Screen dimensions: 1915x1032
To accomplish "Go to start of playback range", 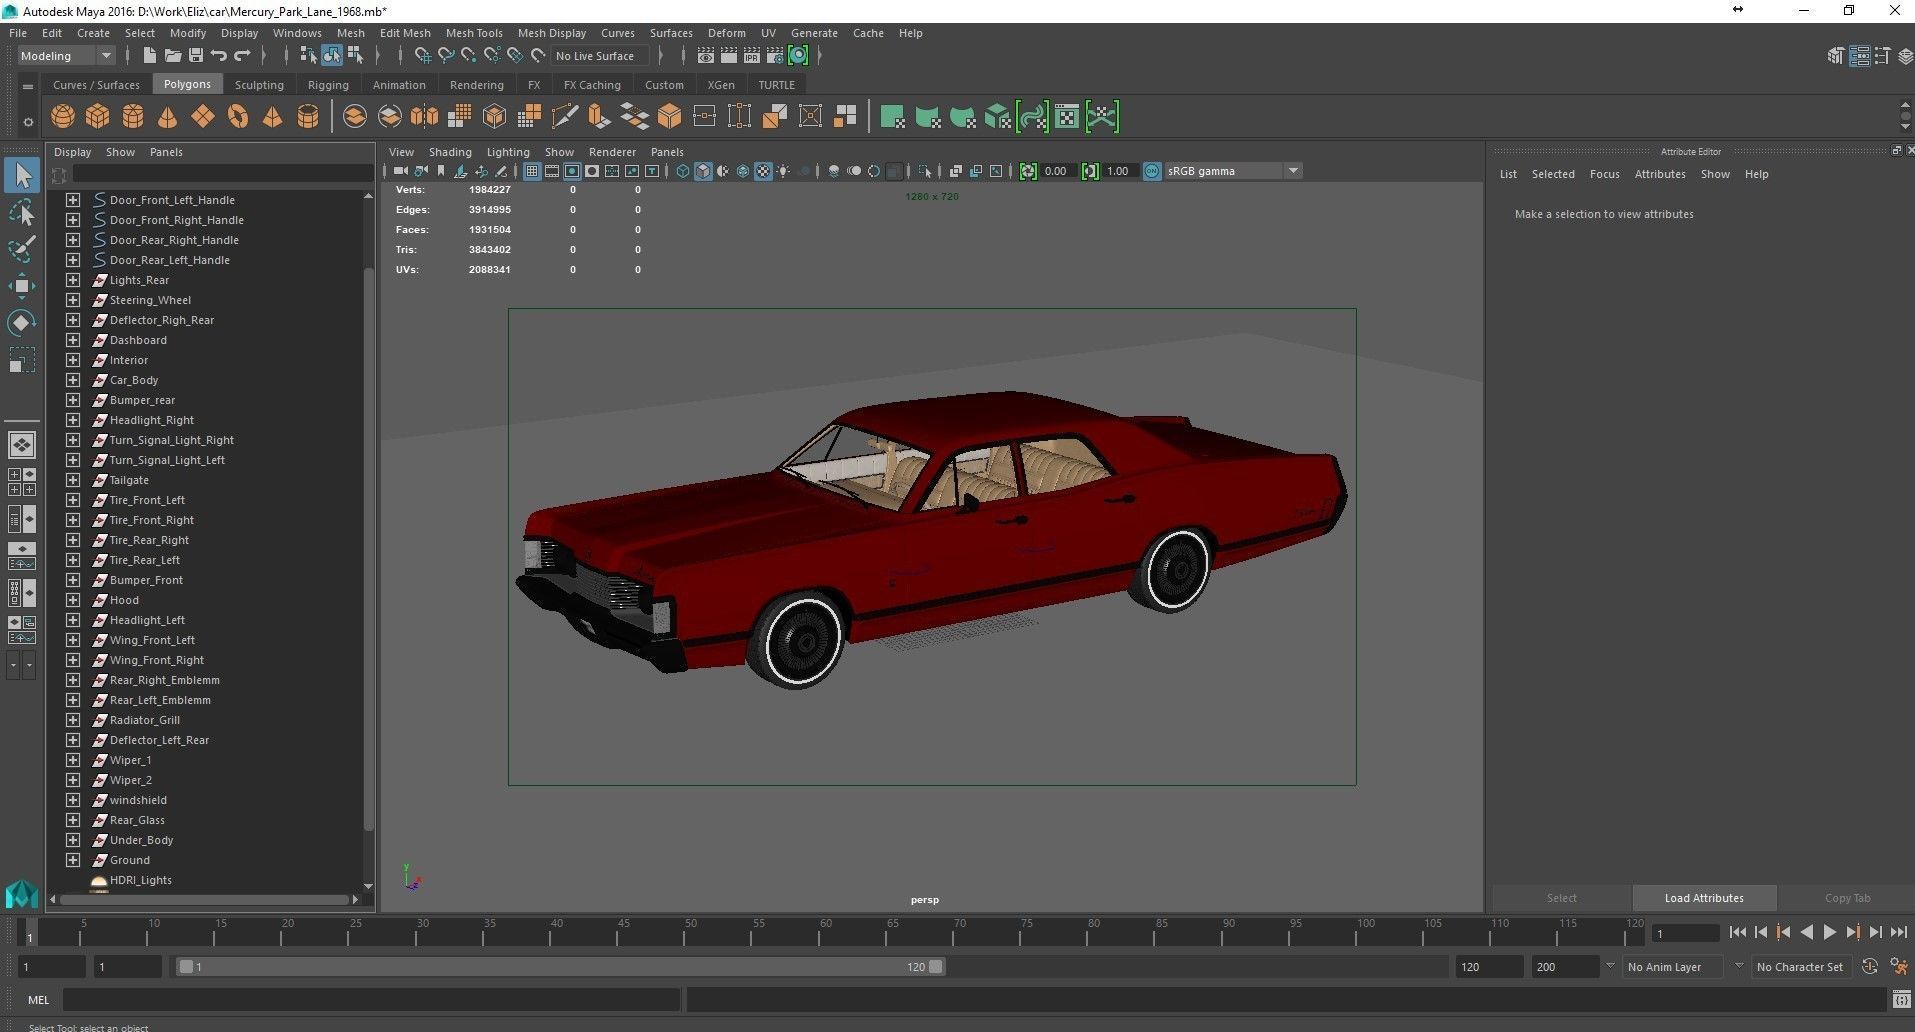I will [x=1737, y=933].
